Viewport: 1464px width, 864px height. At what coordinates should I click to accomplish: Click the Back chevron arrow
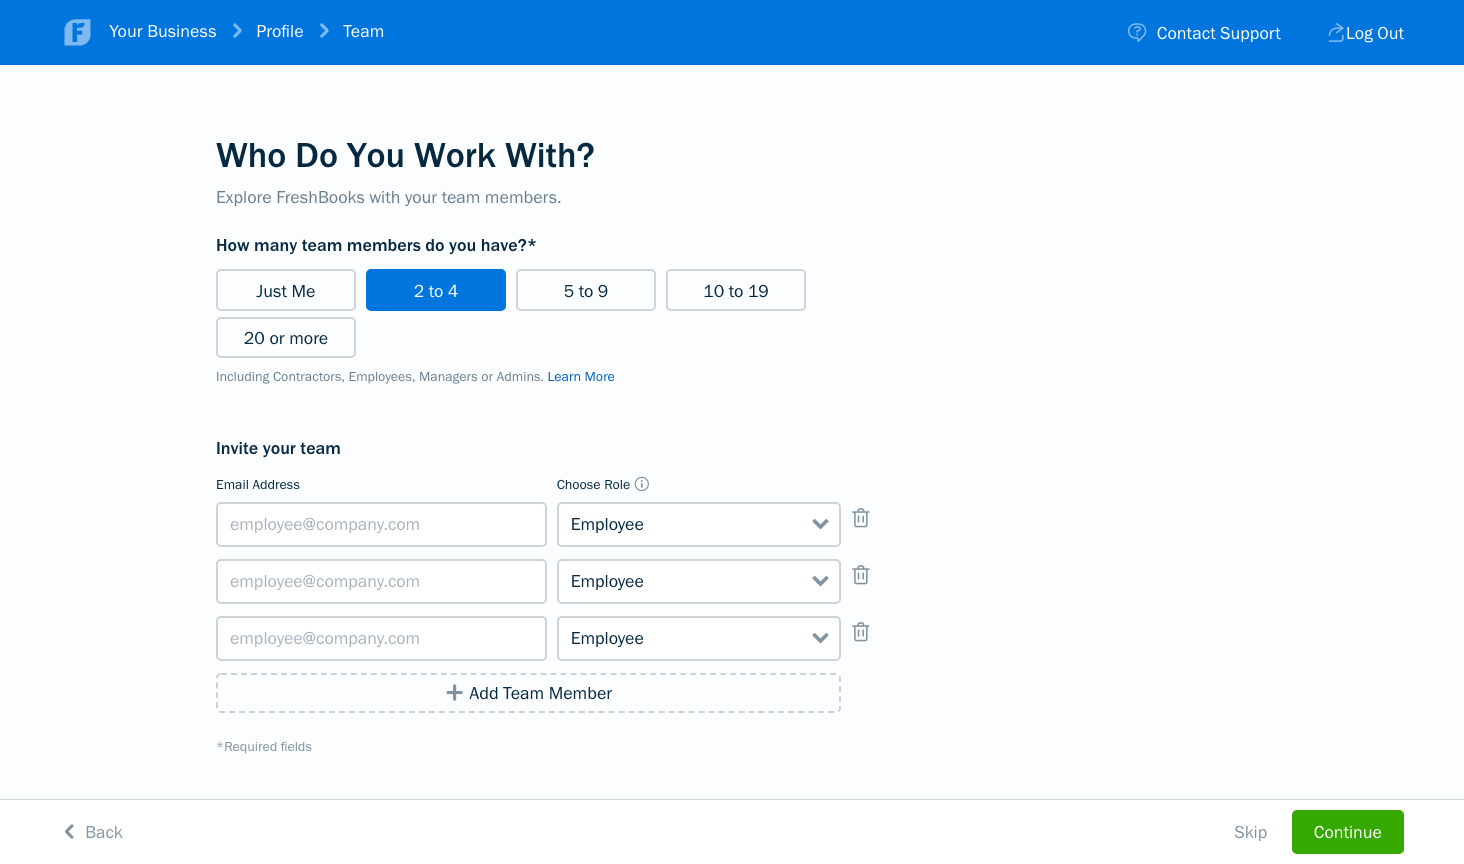coord(69,832)
